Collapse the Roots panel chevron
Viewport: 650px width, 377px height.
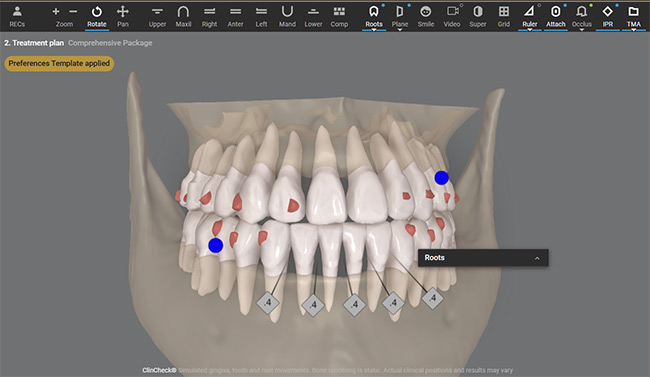tap(537, 258)
